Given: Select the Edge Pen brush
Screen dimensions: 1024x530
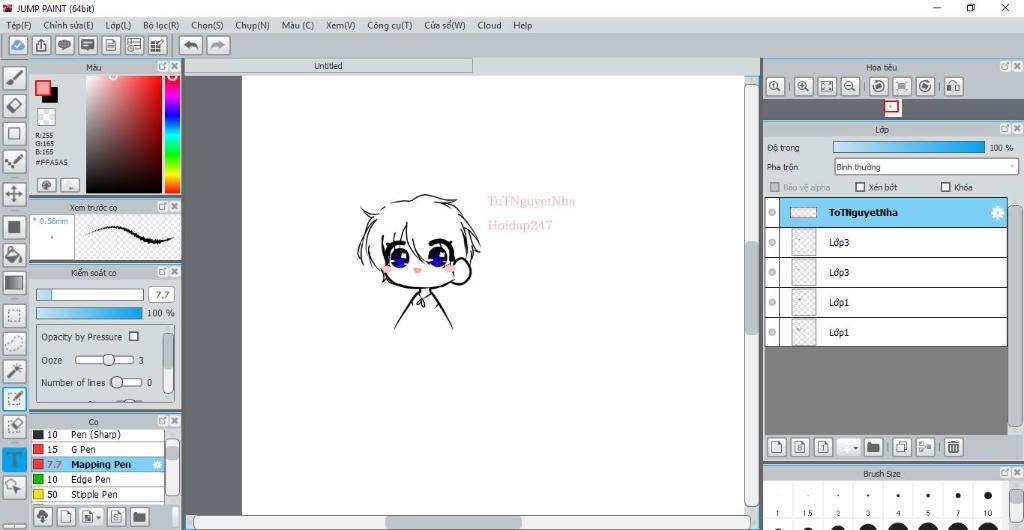Looking at the screenshot, I should 97,480.
